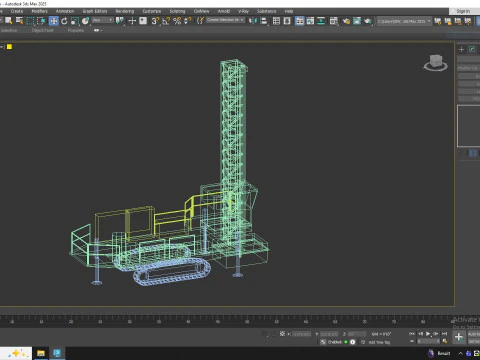480x360 pixels.
Task: Toggle Spinner Snap
Action: 188,21
